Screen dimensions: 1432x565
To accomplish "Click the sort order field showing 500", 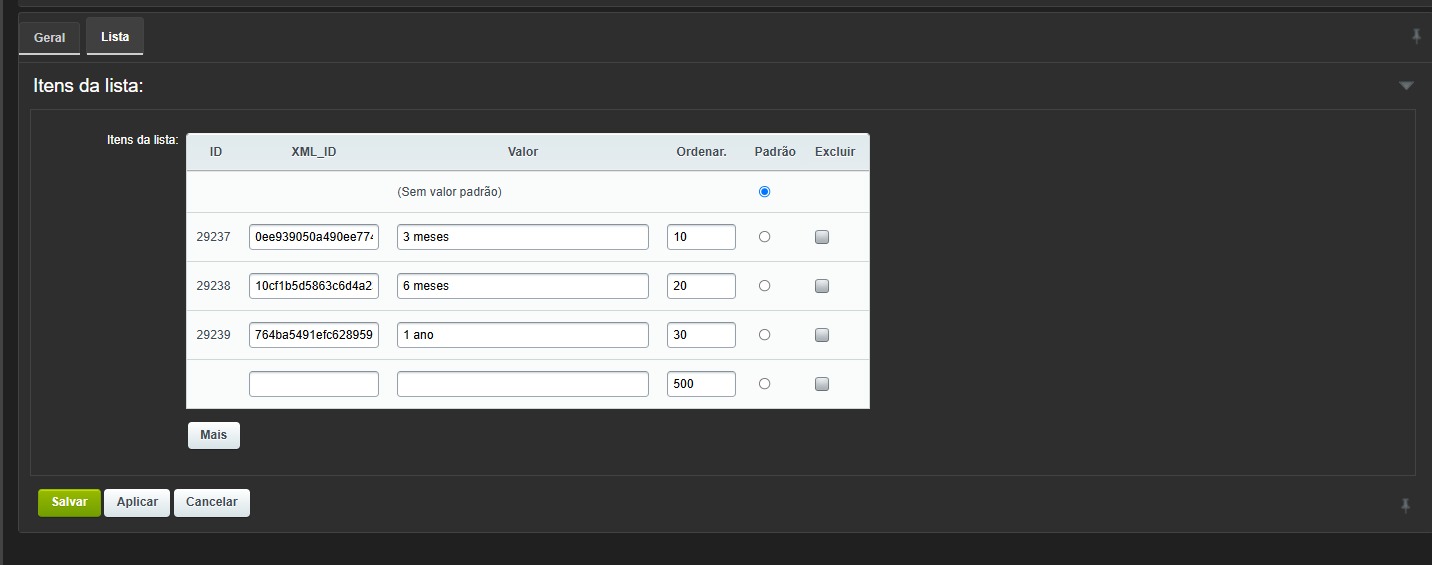I will tap(701, 384).
